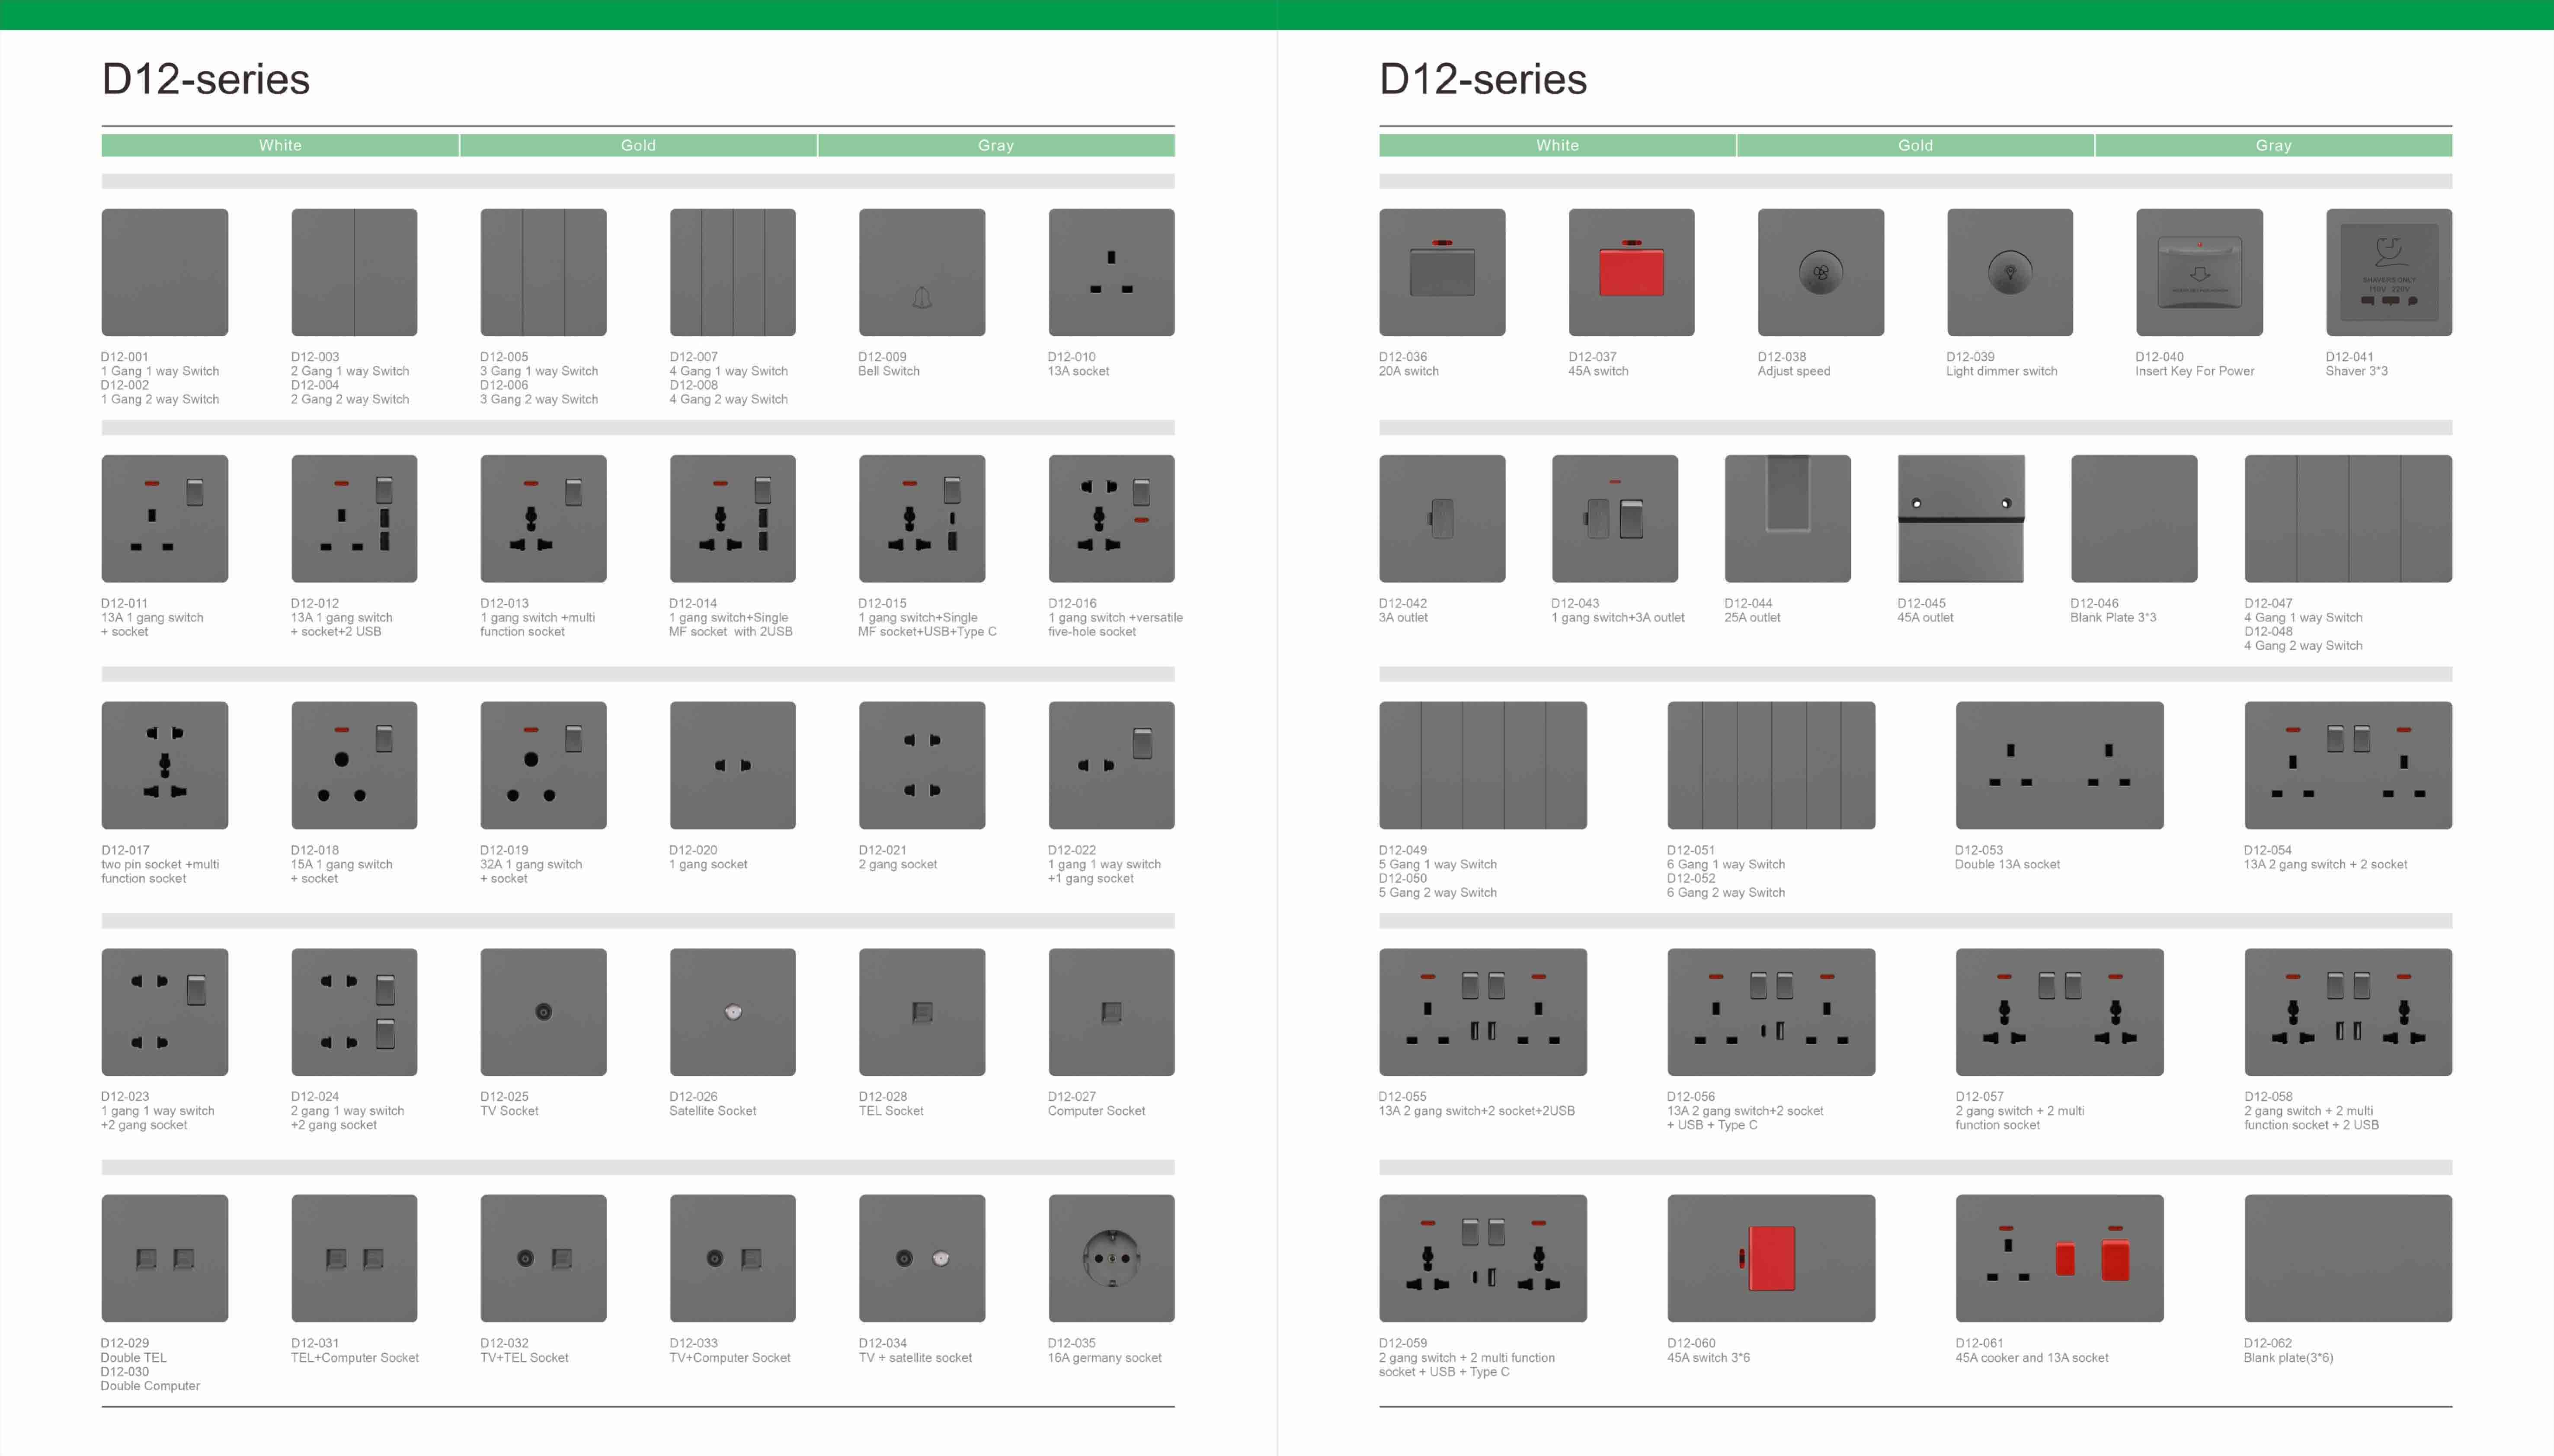Click the 'D12-022' code text

[1072, 850]
